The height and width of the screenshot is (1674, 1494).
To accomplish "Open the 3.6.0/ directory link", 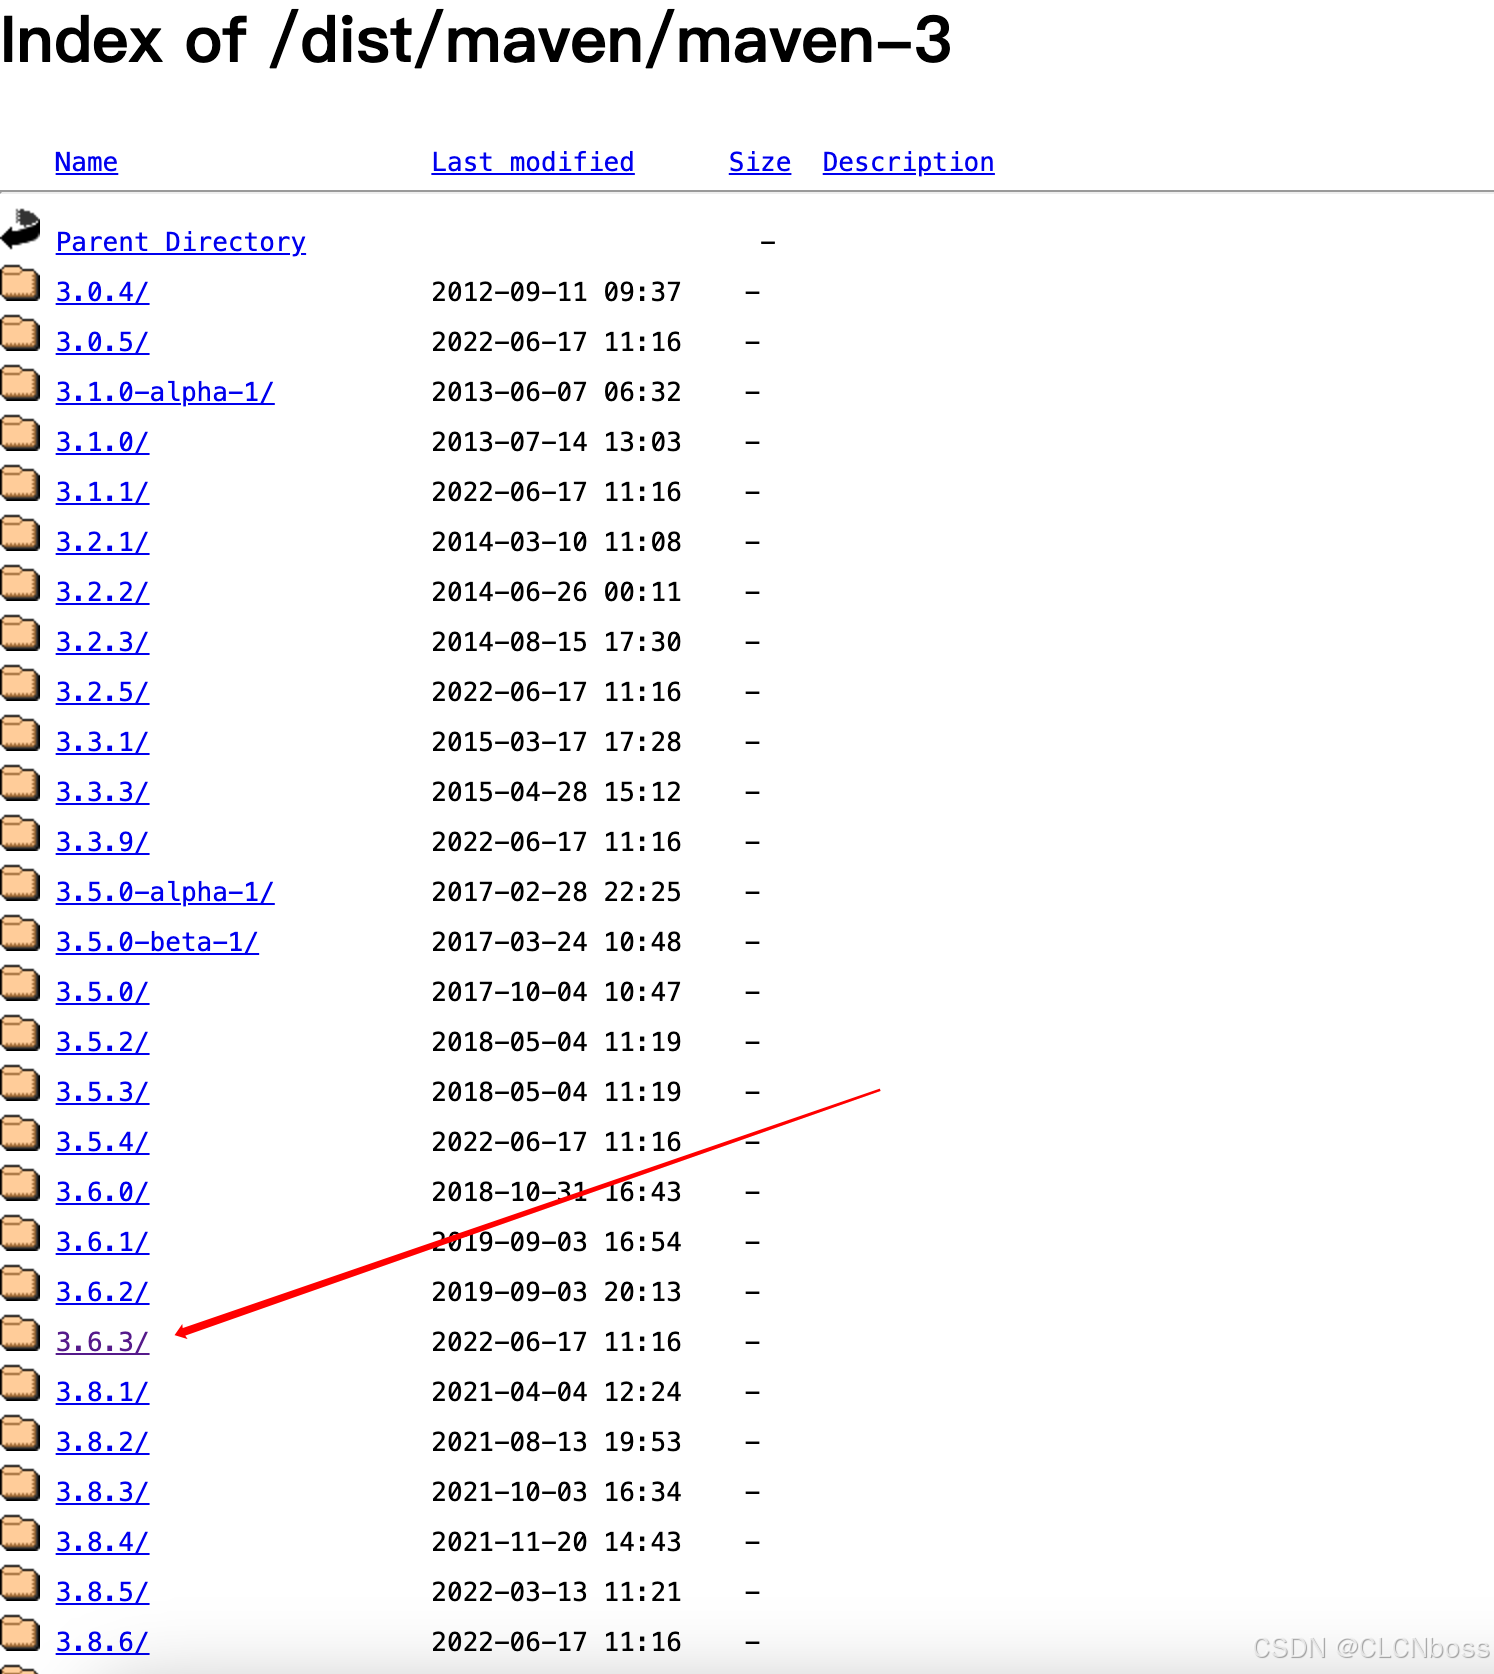I will point(102,1192).
